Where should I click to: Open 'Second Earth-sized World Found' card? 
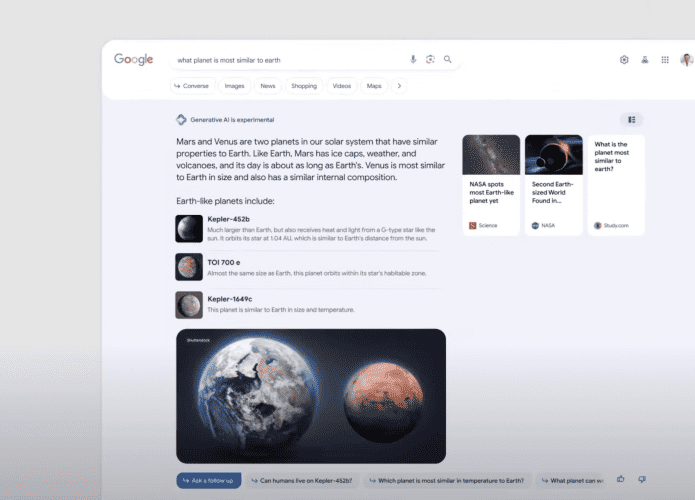[554, 185]
